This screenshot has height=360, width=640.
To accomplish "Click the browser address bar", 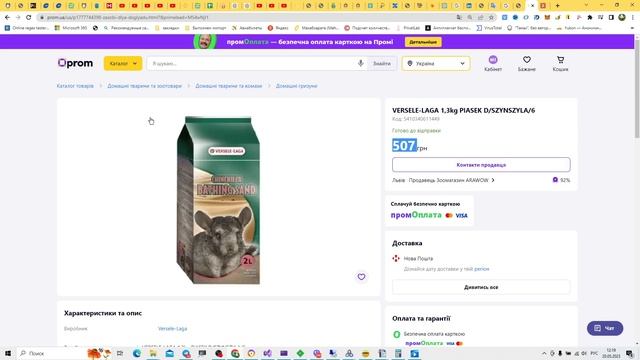I will pyautogui.click(x=245, y=18).
